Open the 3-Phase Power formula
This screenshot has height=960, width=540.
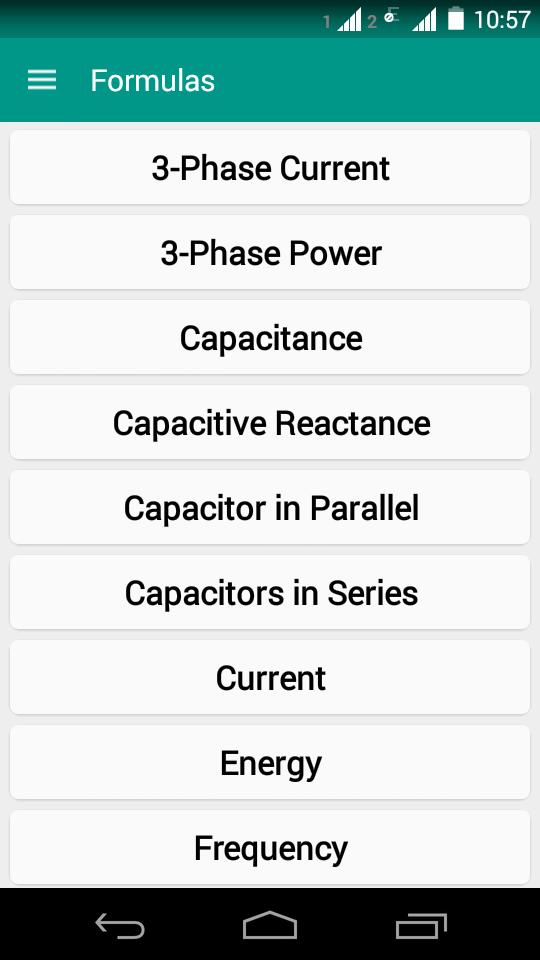point(270,252)
